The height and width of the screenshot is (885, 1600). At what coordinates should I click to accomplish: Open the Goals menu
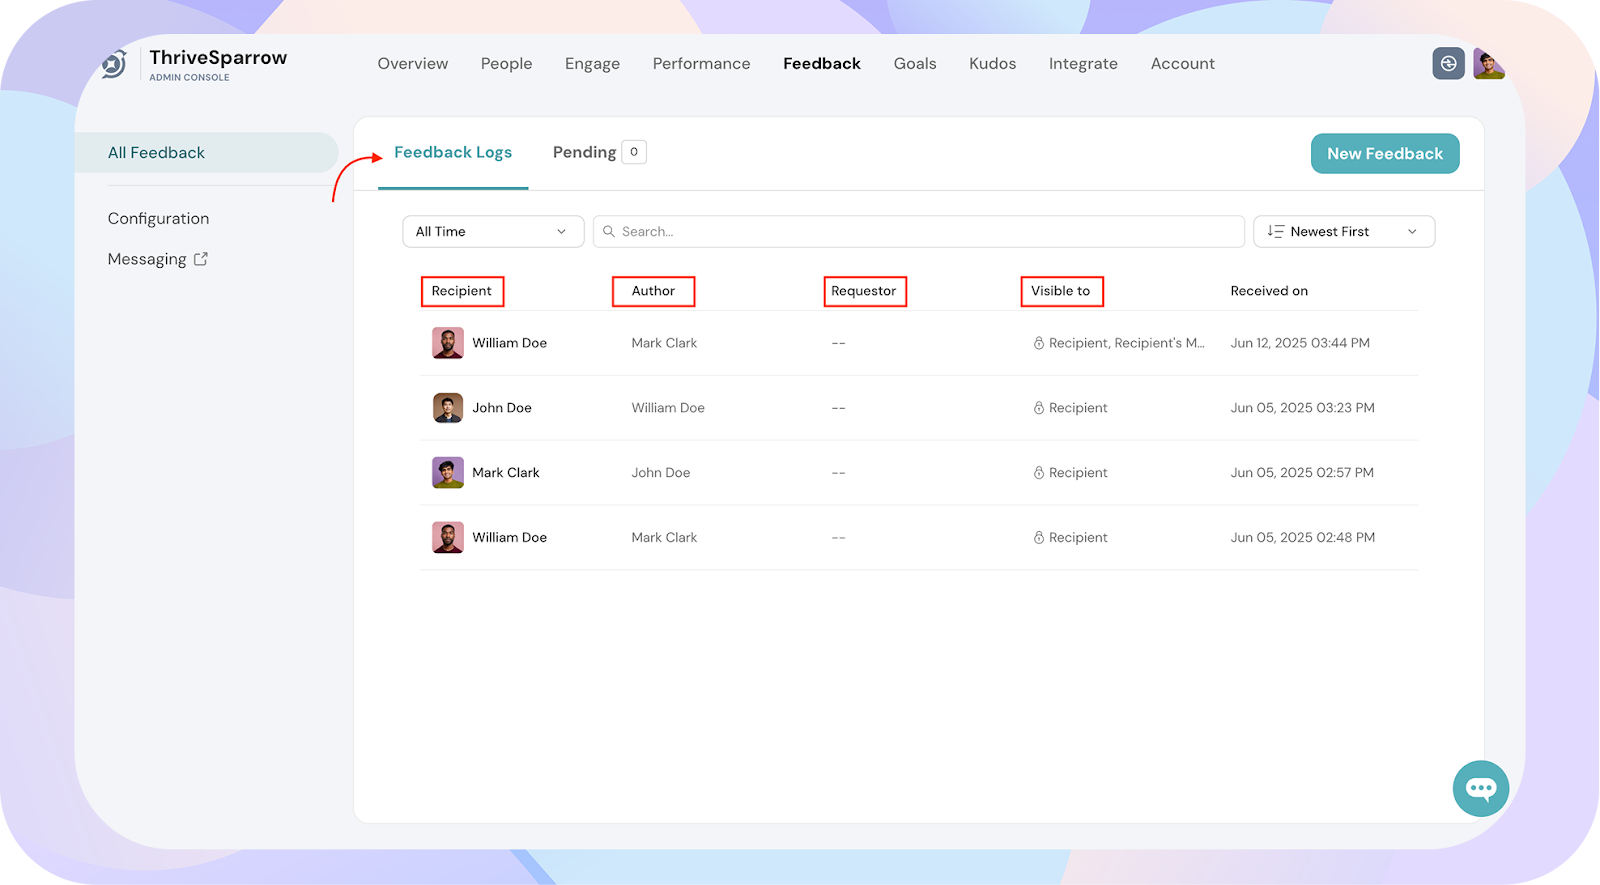[x=915, y=64]
